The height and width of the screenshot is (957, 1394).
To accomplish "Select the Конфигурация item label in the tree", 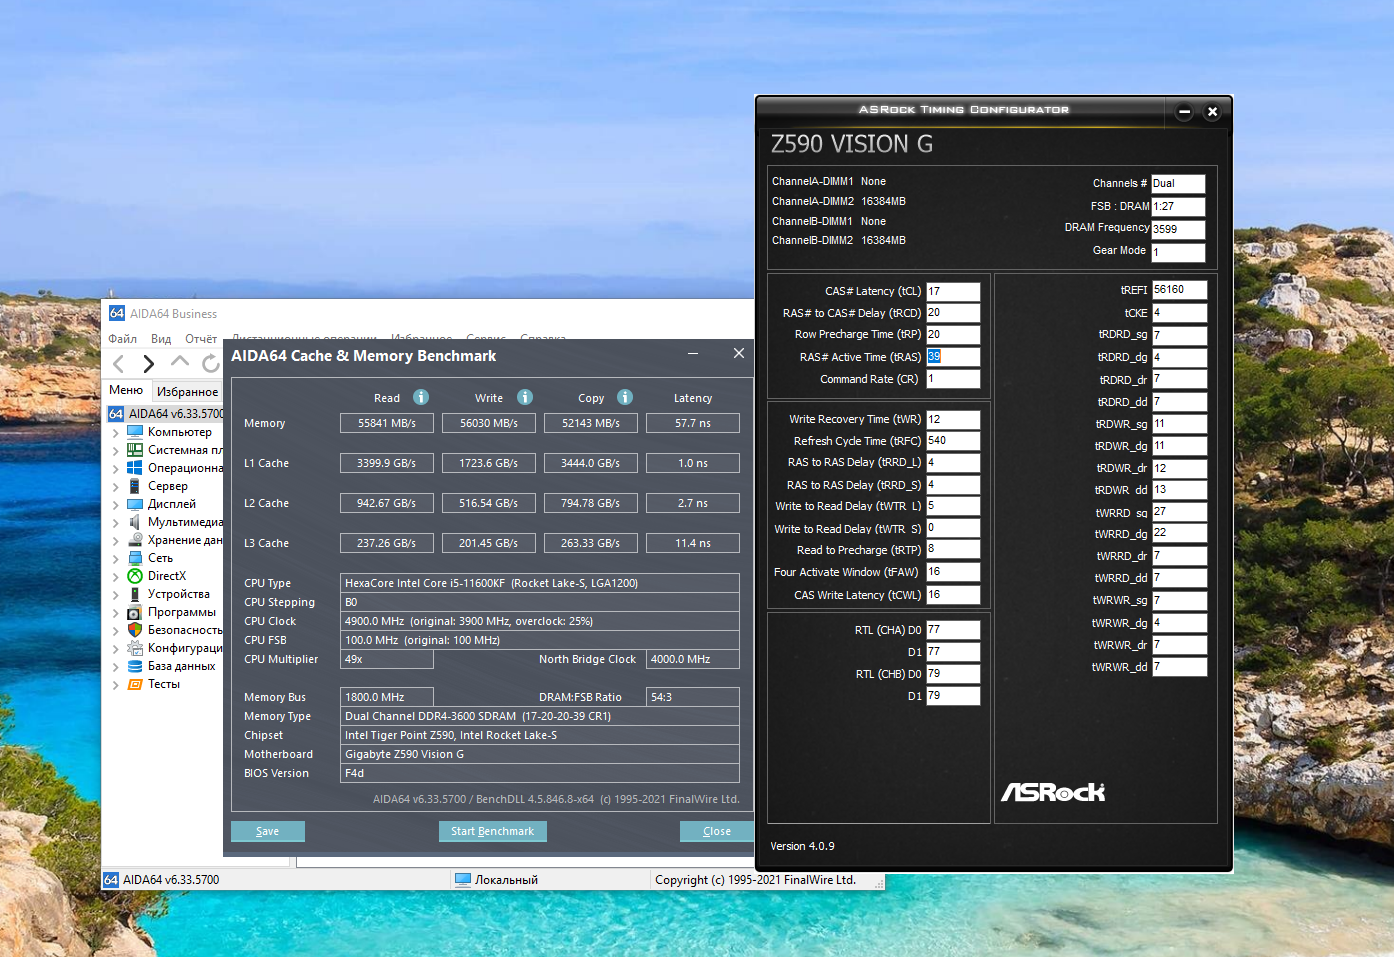I will 186,648.
